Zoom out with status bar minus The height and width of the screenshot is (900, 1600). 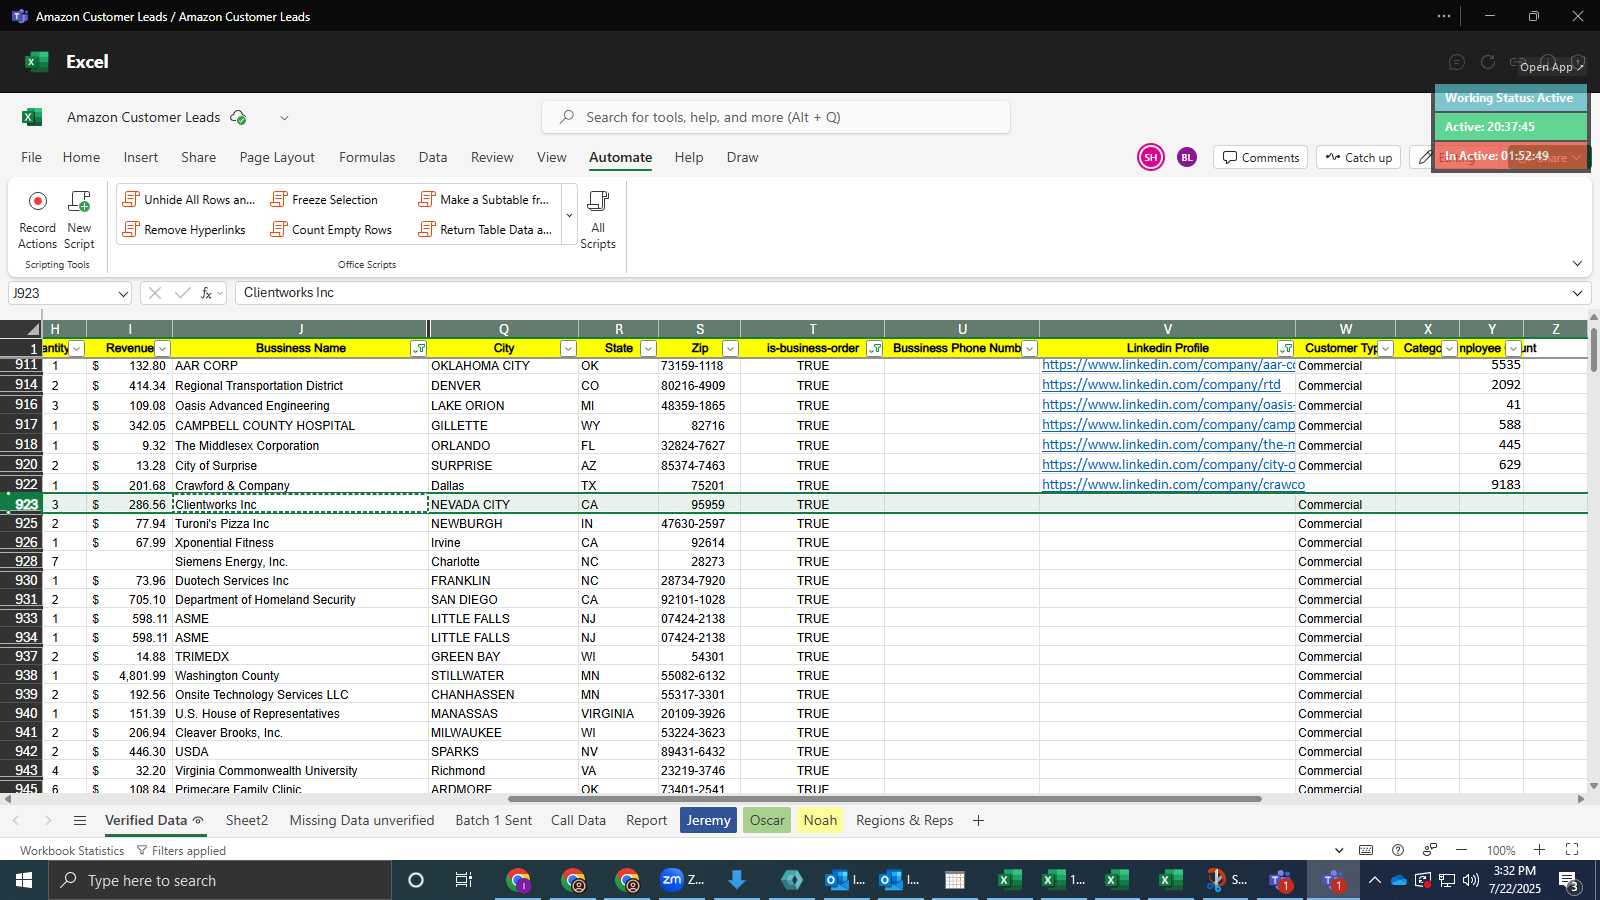[x=1462, y=850]
